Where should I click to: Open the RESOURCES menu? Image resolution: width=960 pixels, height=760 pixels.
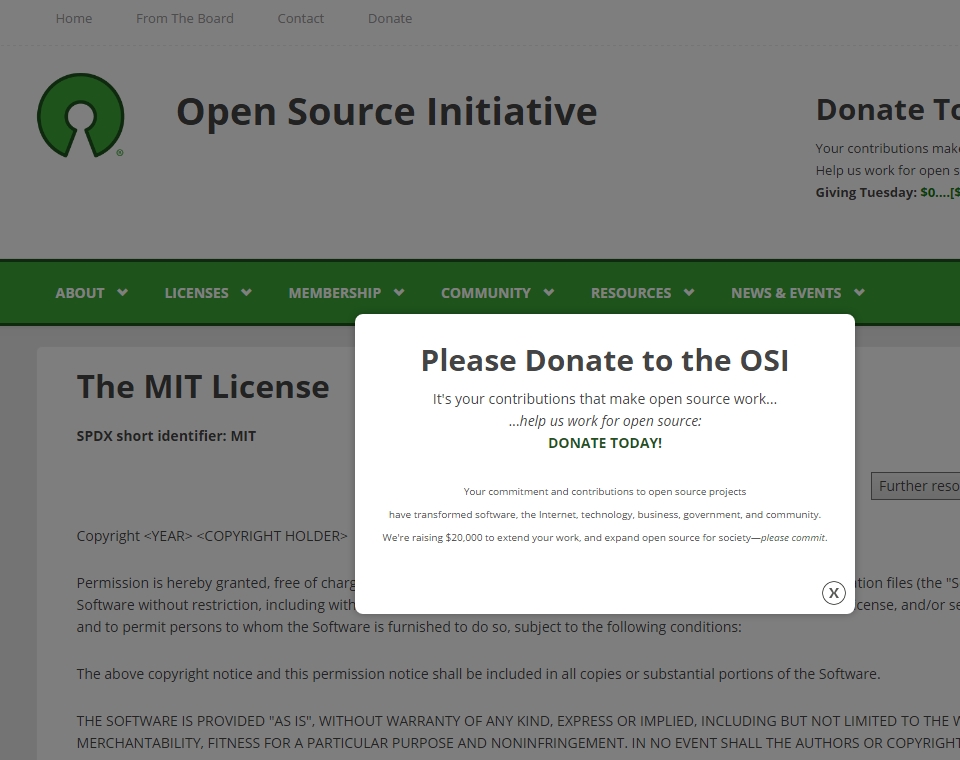[631, 293]
